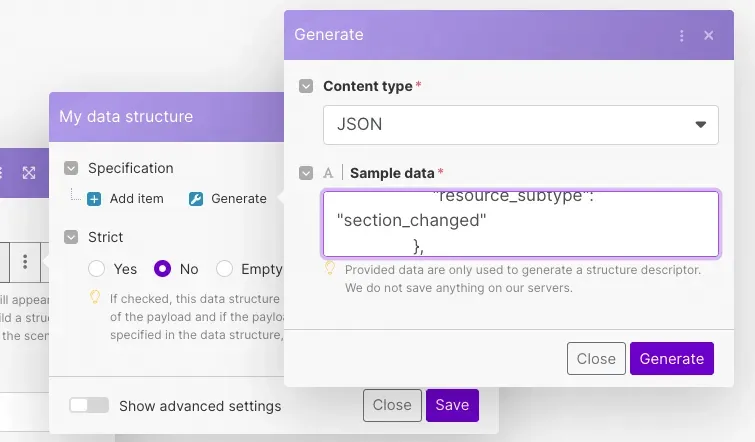755x442 pixels.
Task: Collapse the Specification section arrow
Action: pos(71,168)
